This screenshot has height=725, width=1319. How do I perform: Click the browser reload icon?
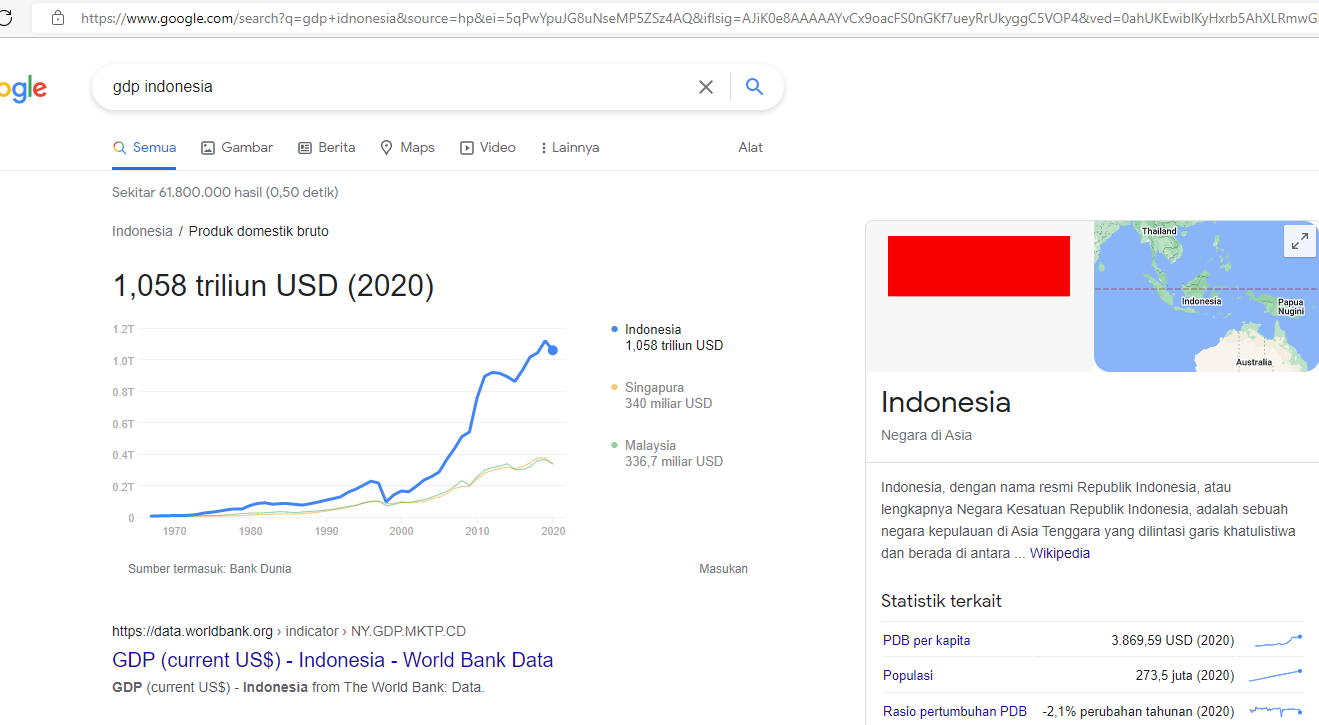tap(5, 17)
